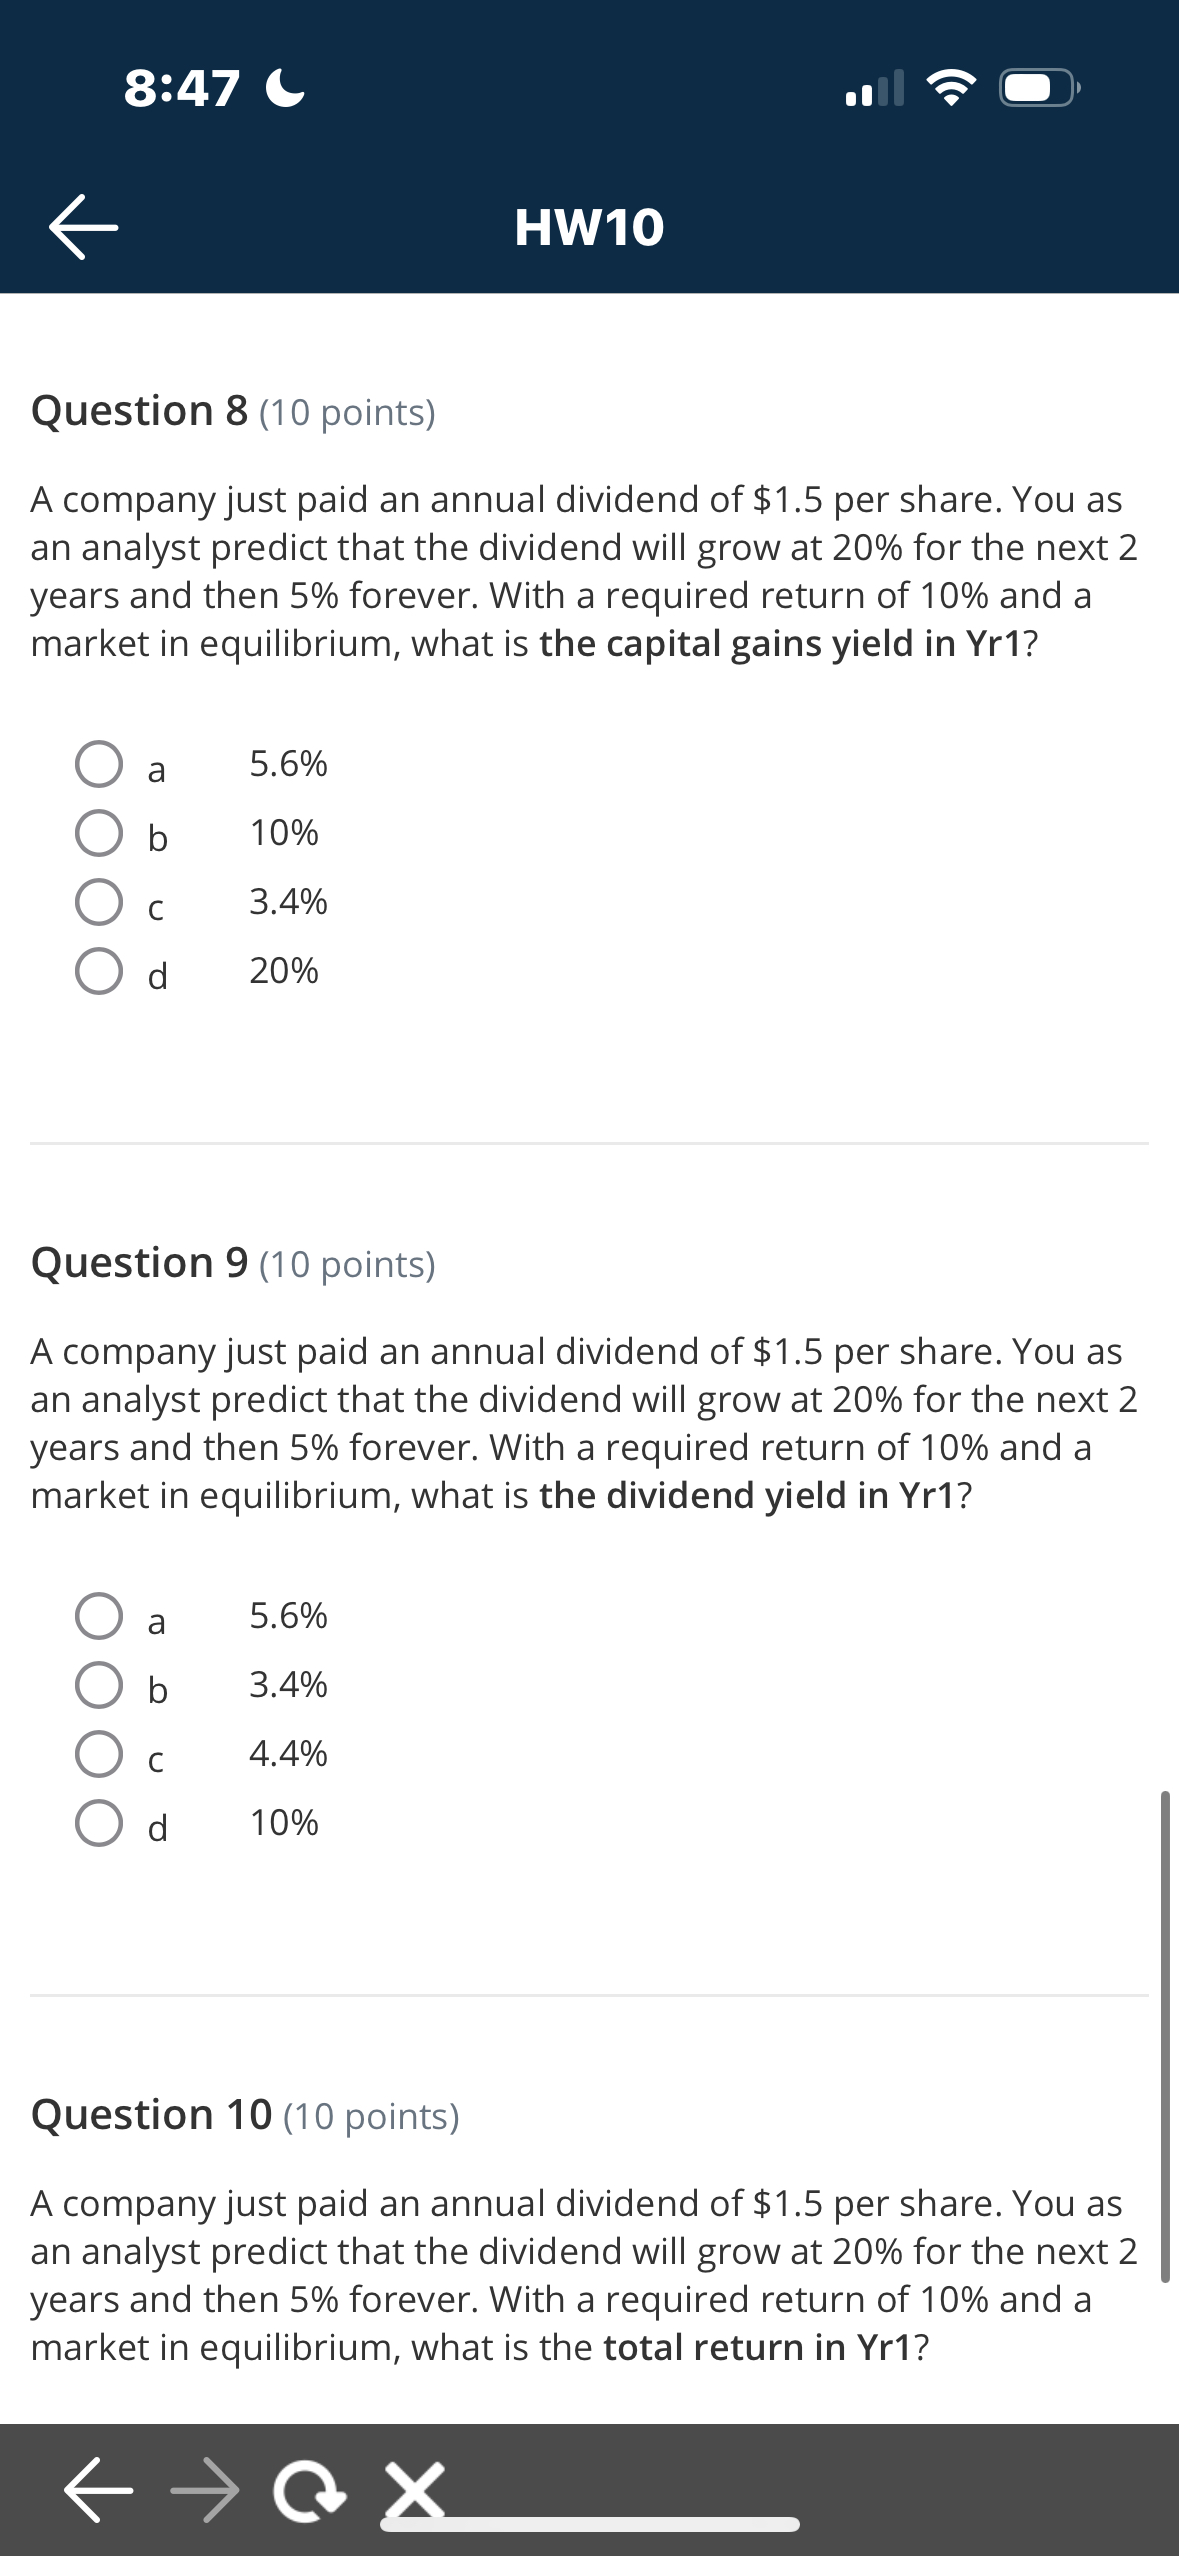This screenshot has width=1179, height=2556.
Task: Tap the Wi-Fi icon in the status bar
Action: click(x=950, y=90)
